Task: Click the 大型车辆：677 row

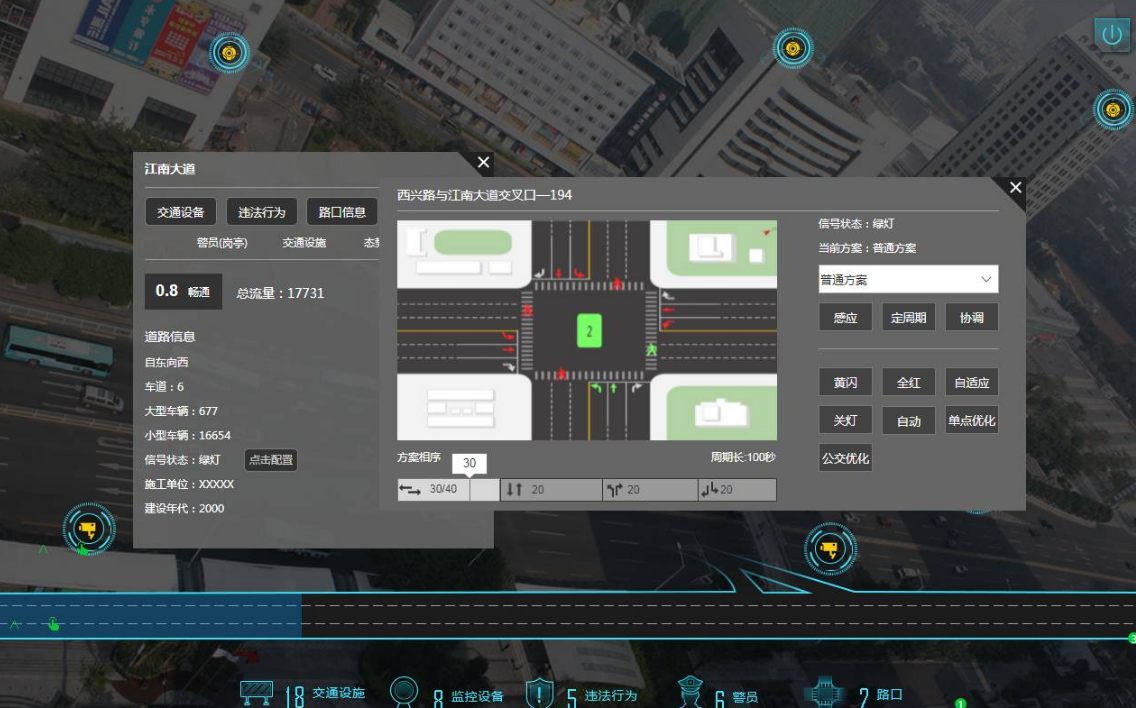Action: tap(181, 411)
